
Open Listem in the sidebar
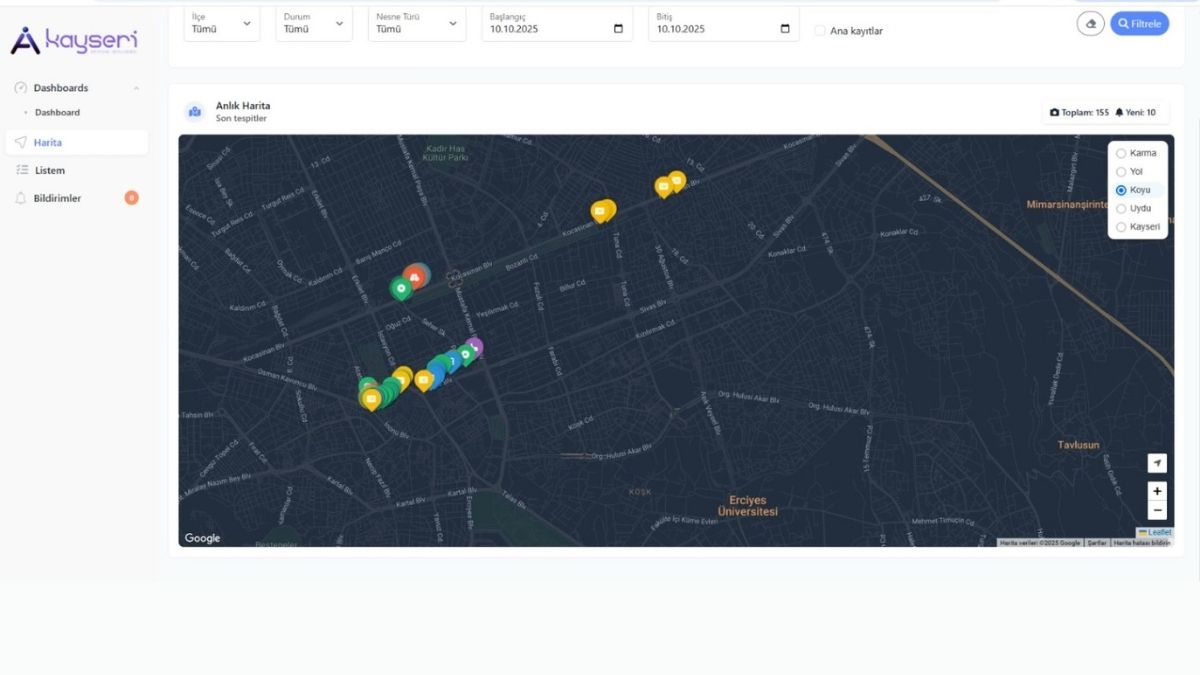[50, 170]
